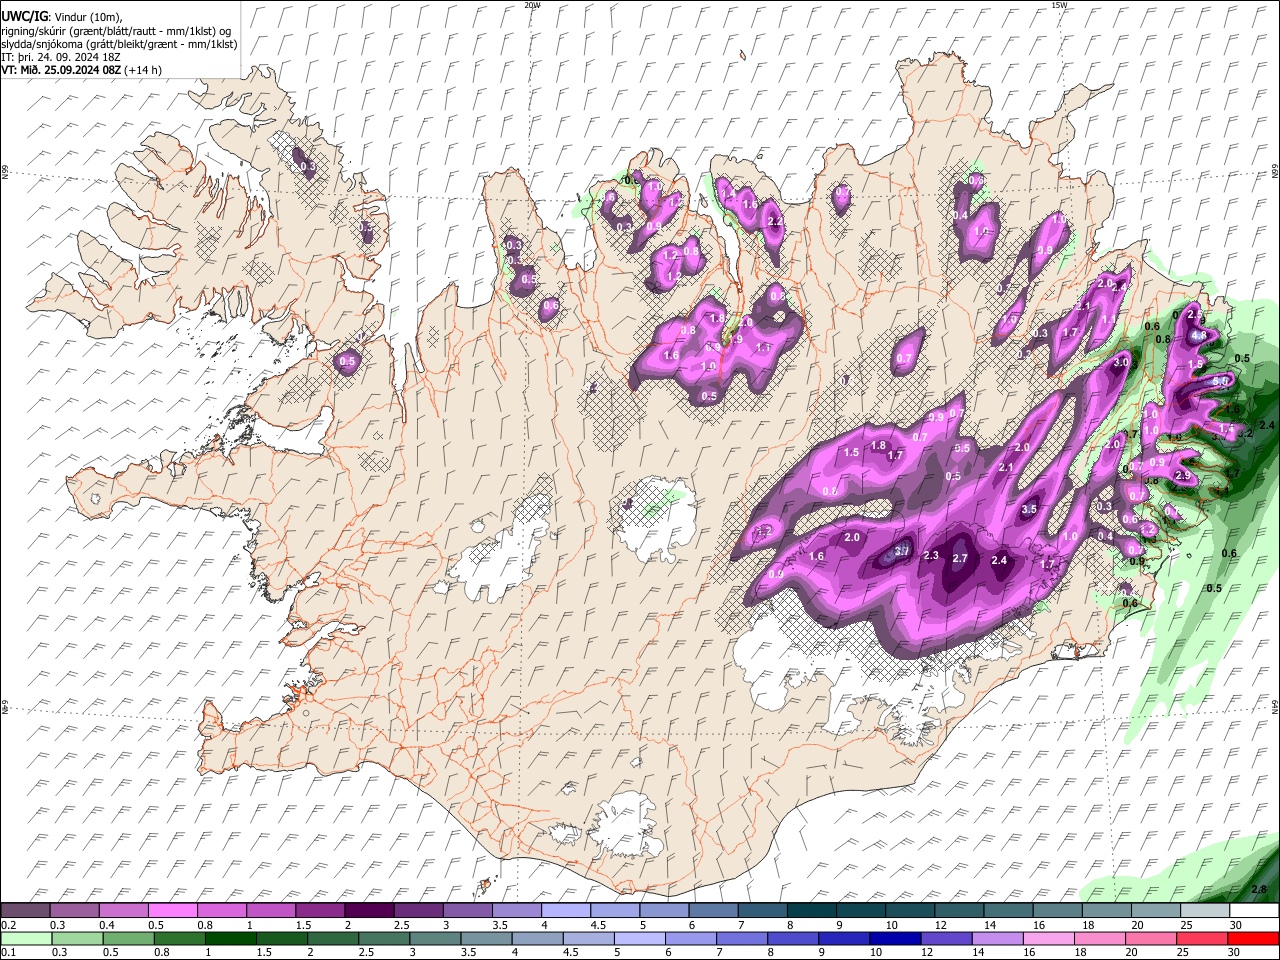Viewport: 1280px width, 960px height.
Task: Click the 3.0 precipitation value
Action: [x=1121, y=362]
